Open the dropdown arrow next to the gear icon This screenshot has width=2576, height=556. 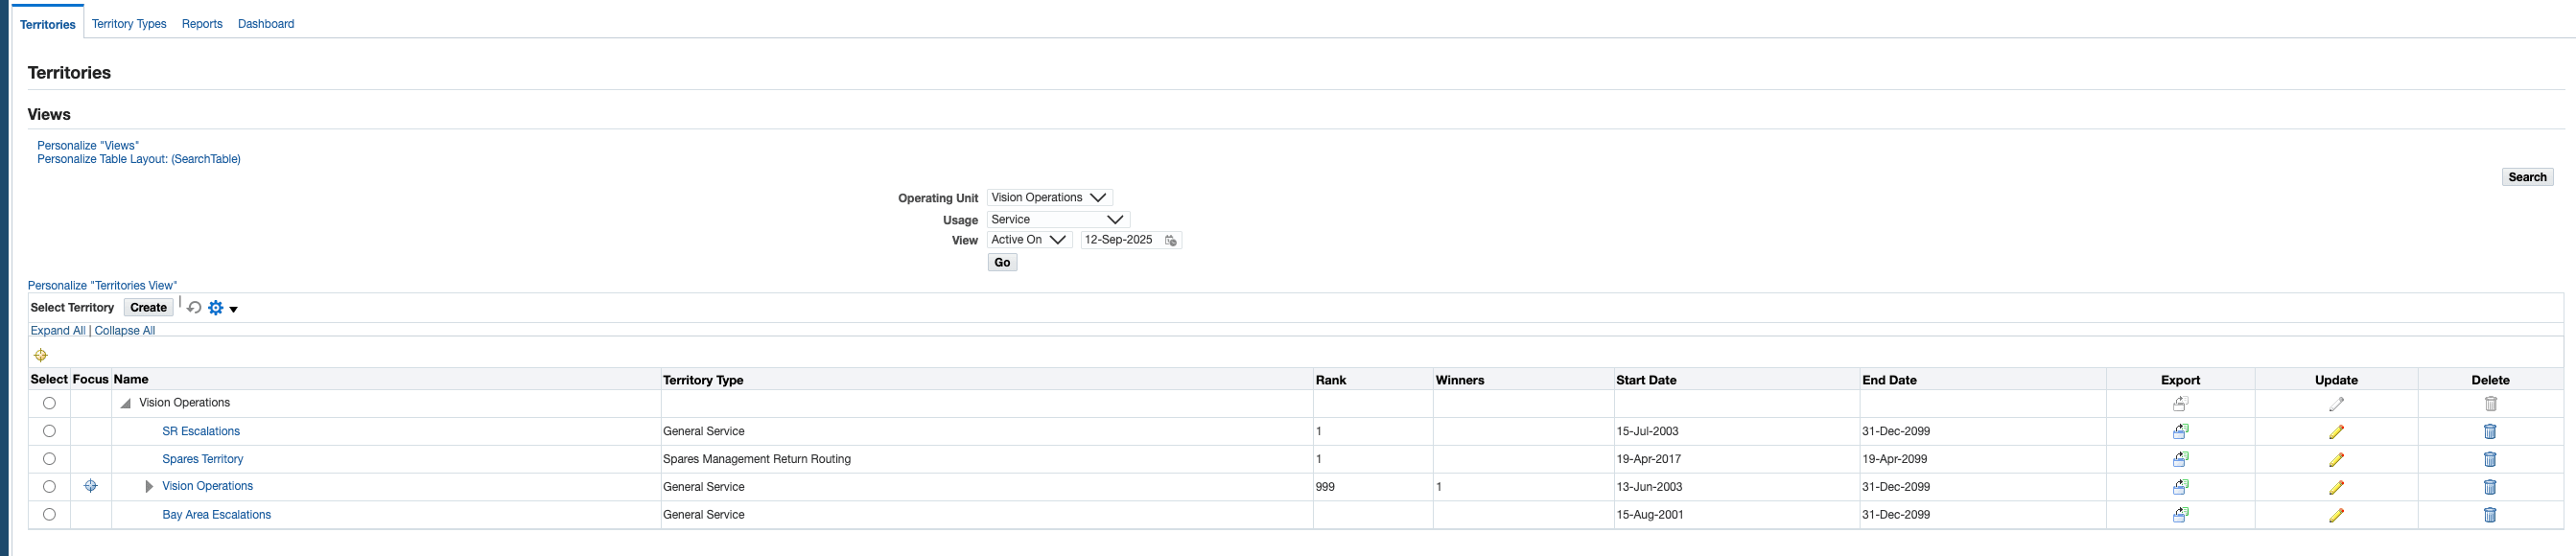234,310
